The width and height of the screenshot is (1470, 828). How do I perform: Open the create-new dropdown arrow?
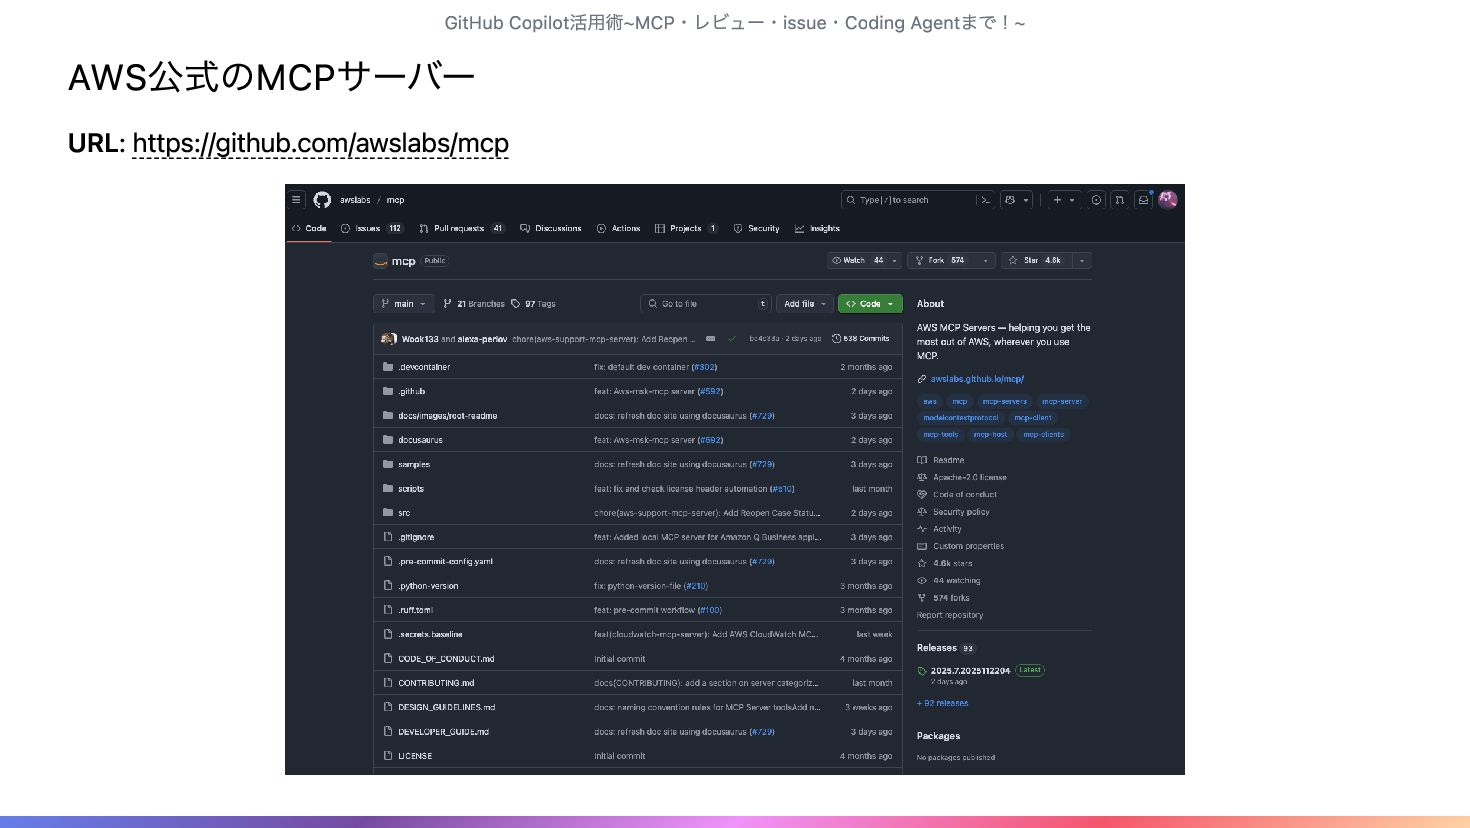[1072, 200]
